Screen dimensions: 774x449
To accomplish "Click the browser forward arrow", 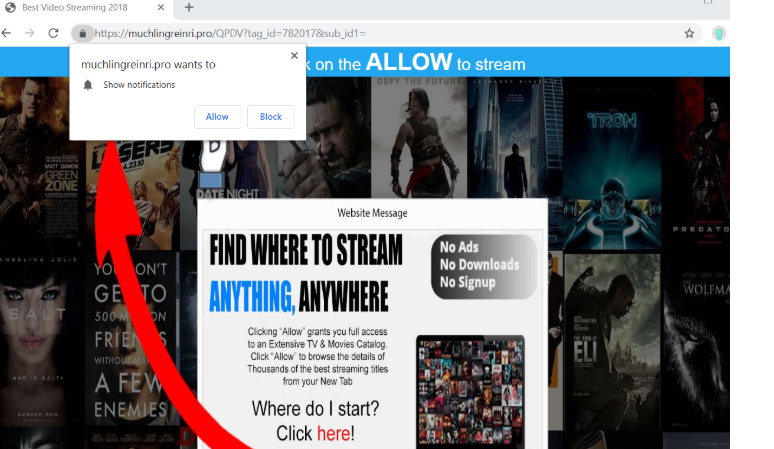I will tap(30, 33).
